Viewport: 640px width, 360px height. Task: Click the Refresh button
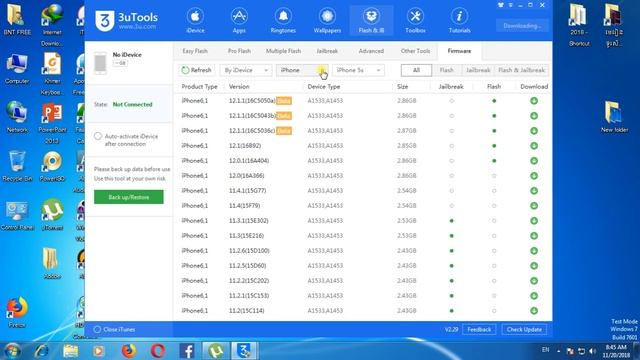click(x=196, y=70)
